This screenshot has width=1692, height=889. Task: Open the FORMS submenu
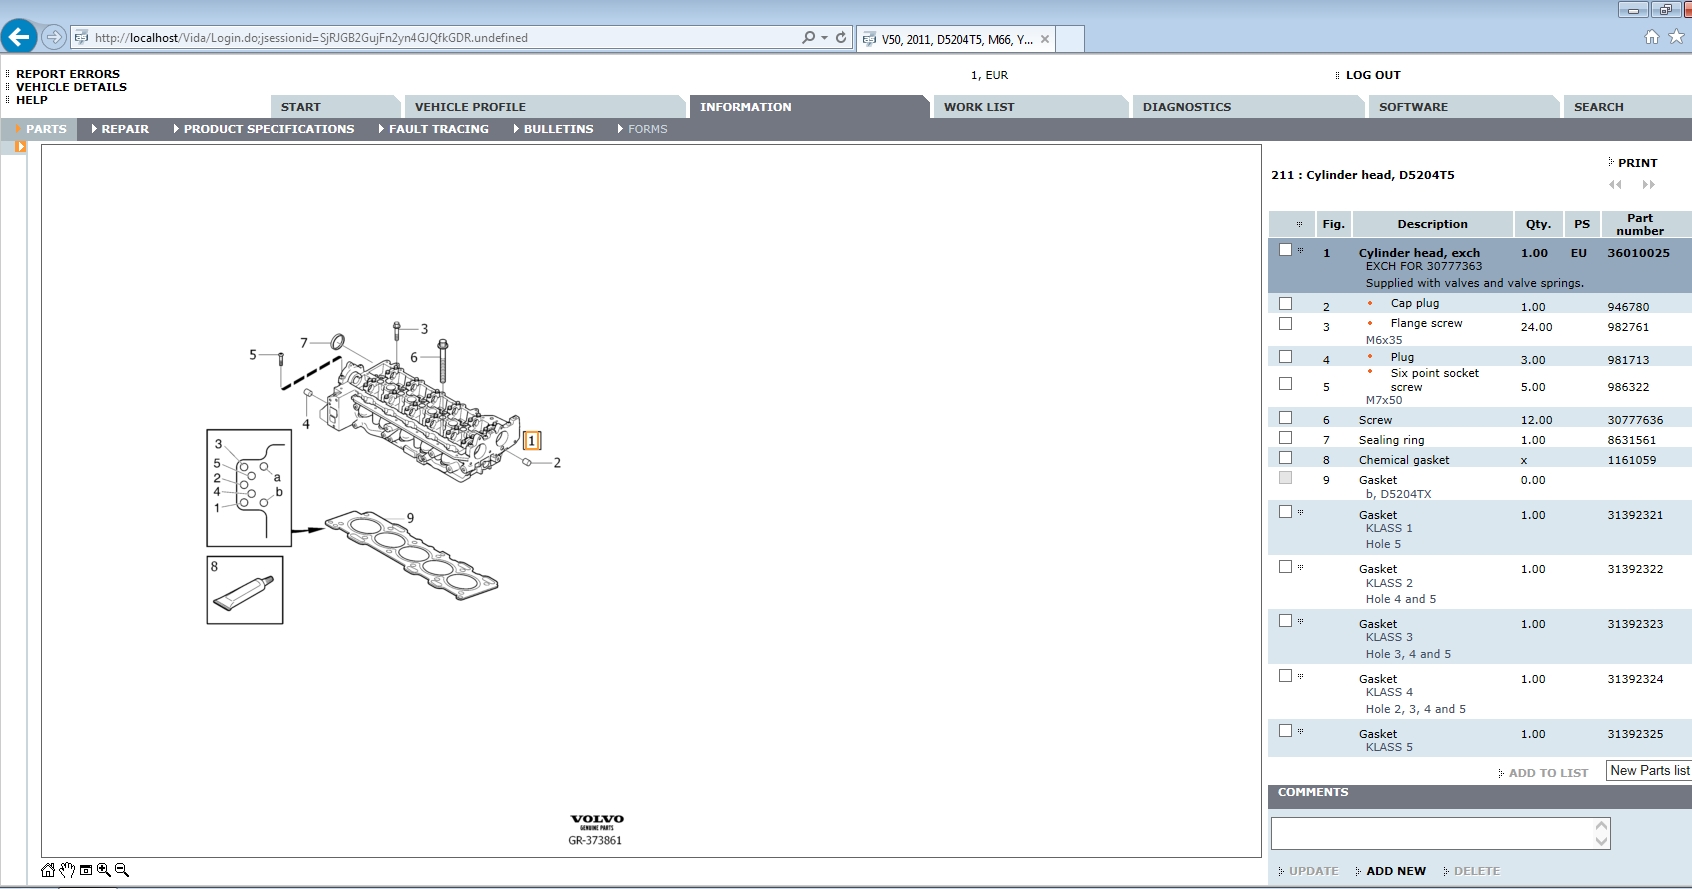[x=642, y=129]
